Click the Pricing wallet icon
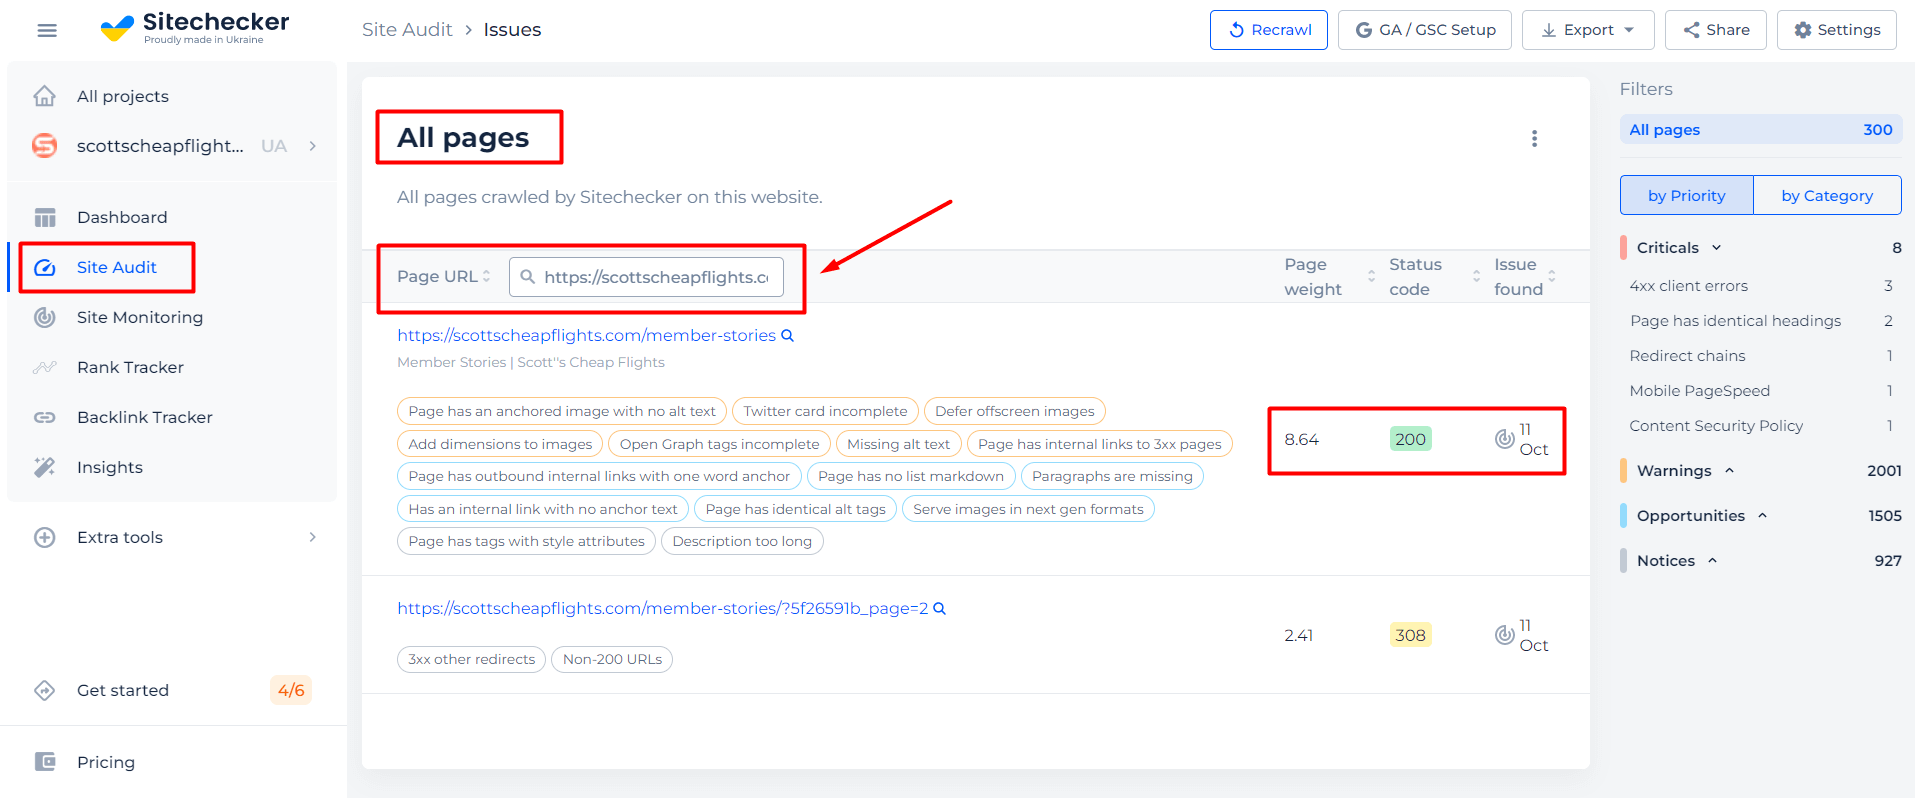Screen dimensions: 1915x798 click(x=45, y=762)
